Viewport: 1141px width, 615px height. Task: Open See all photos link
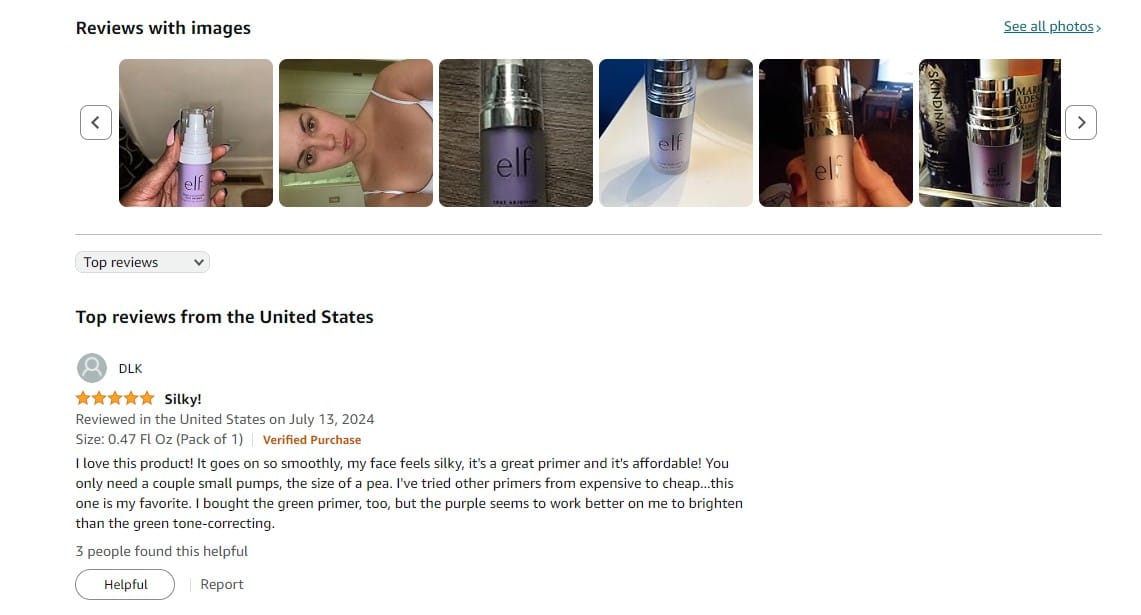1049,27
